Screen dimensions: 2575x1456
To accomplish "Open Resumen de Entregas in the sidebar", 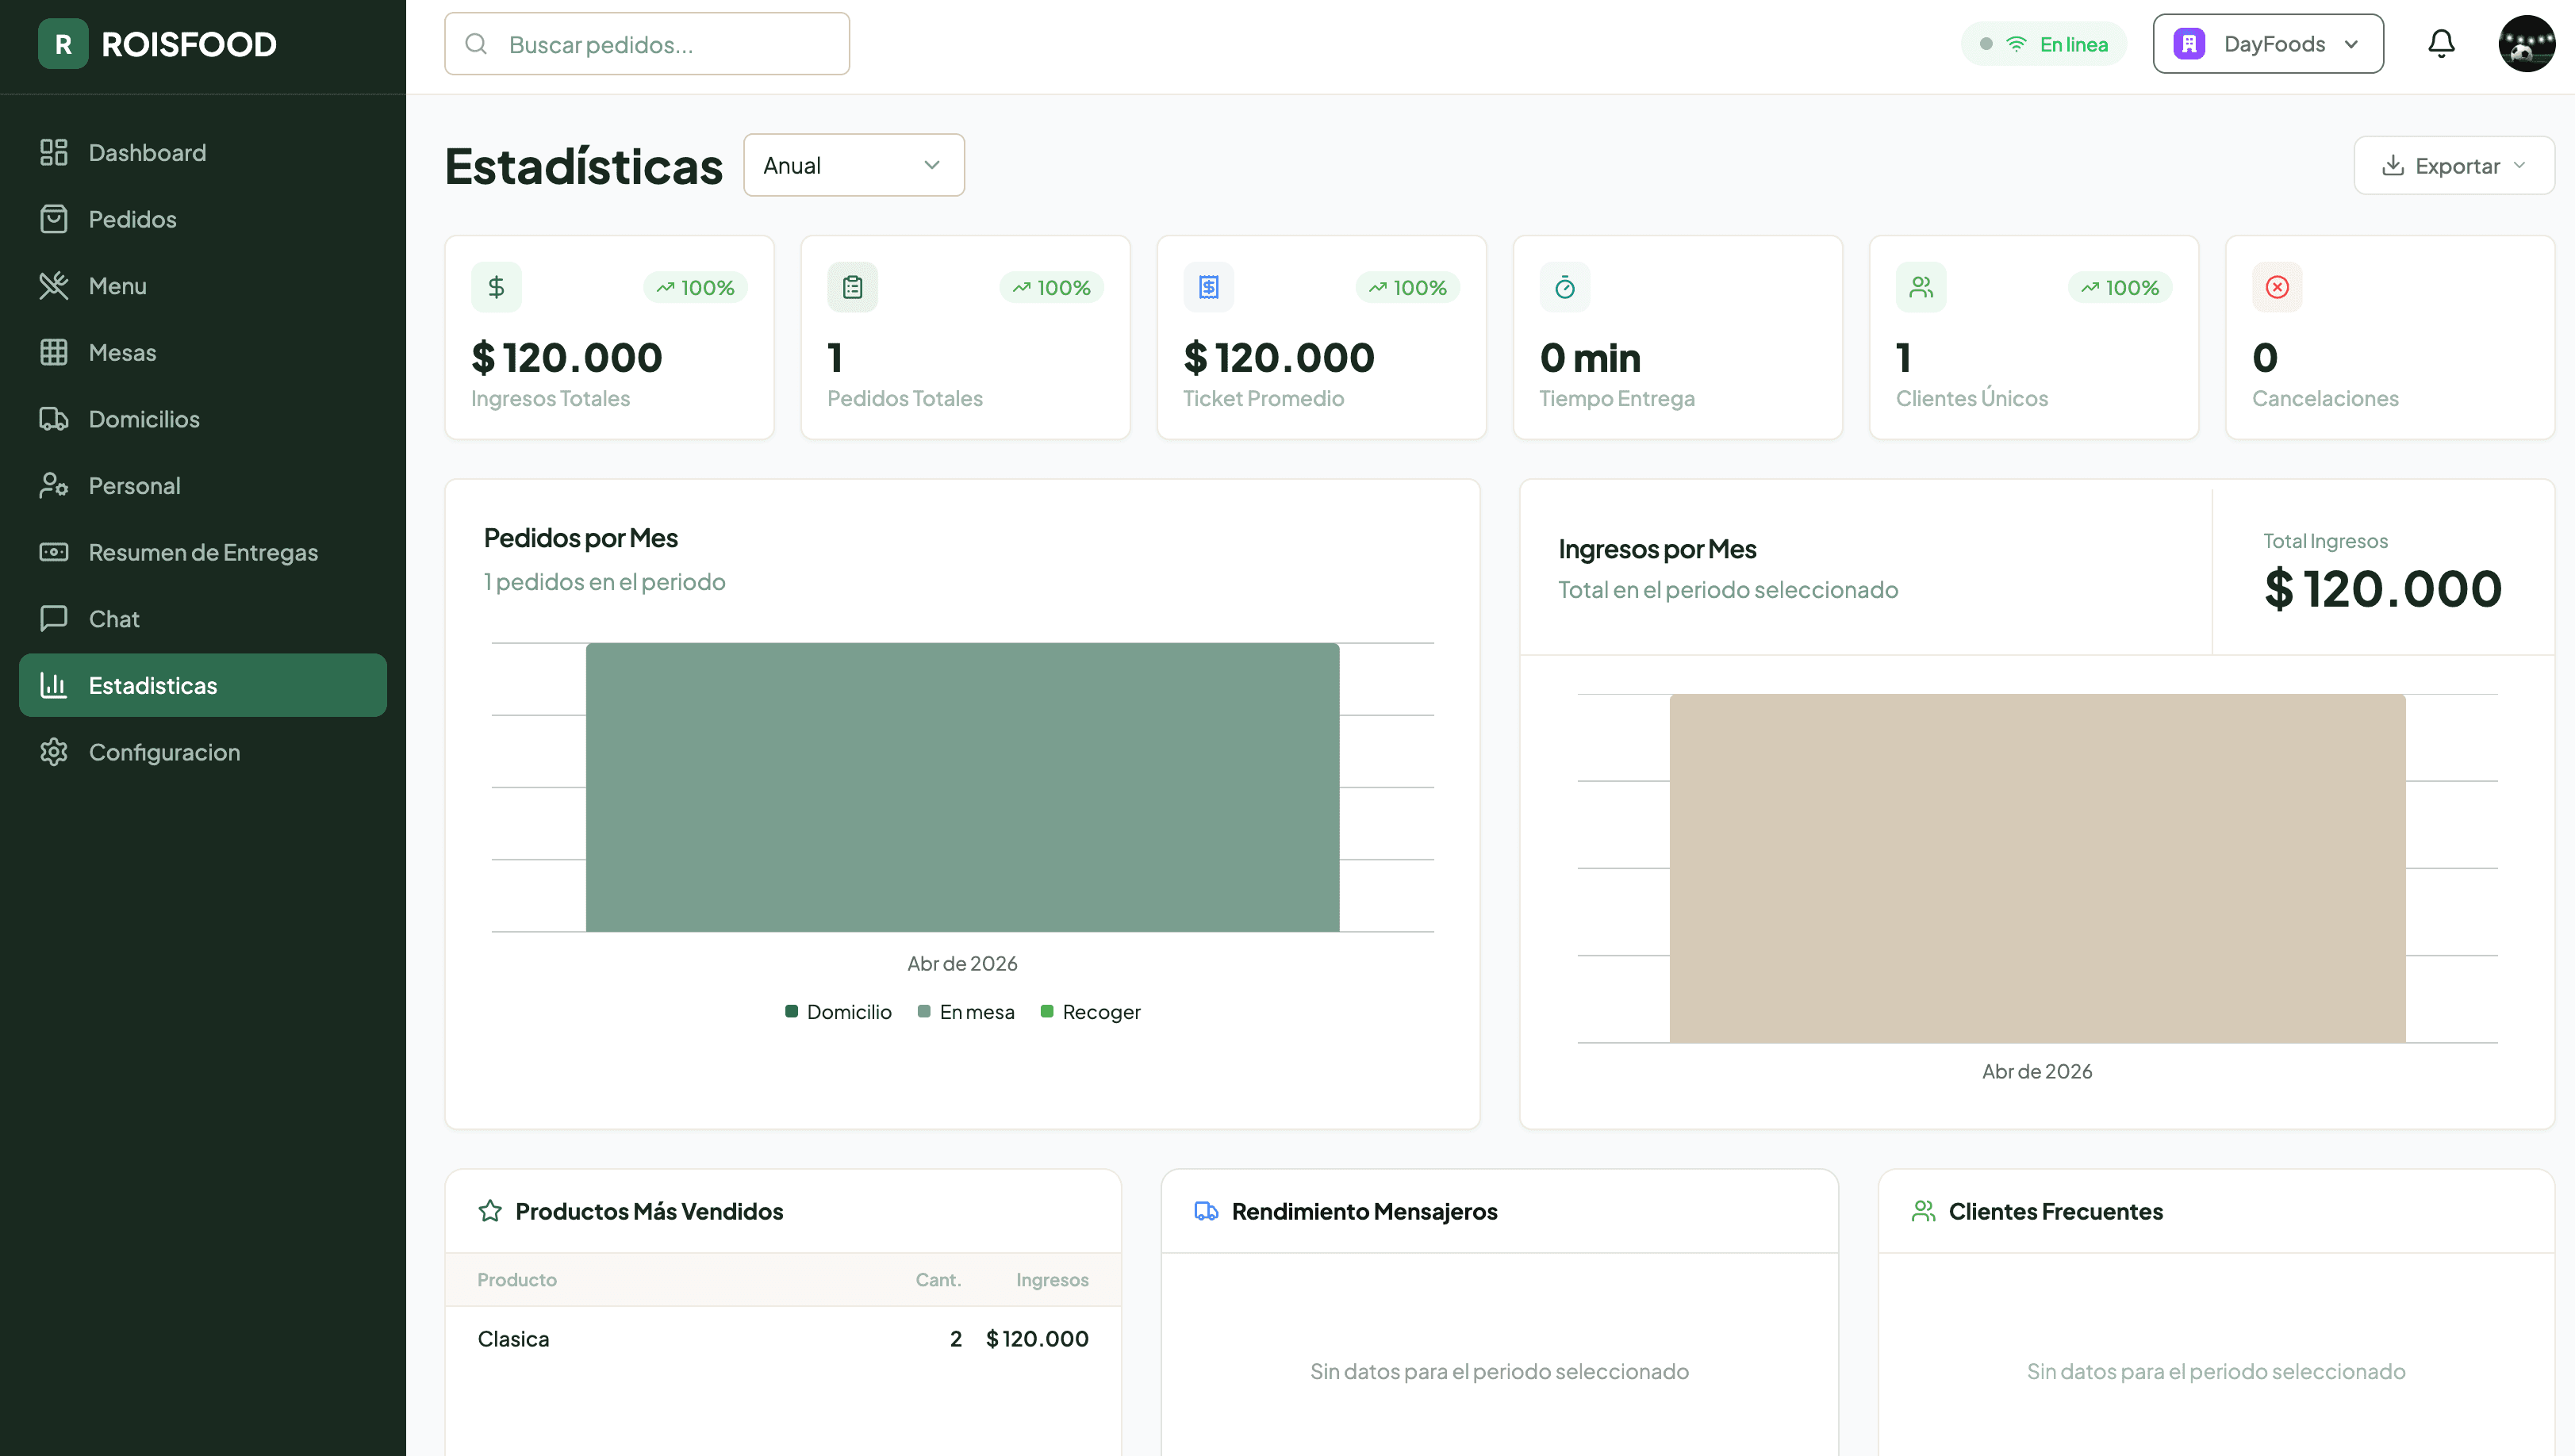I will (x=202, y=552).
